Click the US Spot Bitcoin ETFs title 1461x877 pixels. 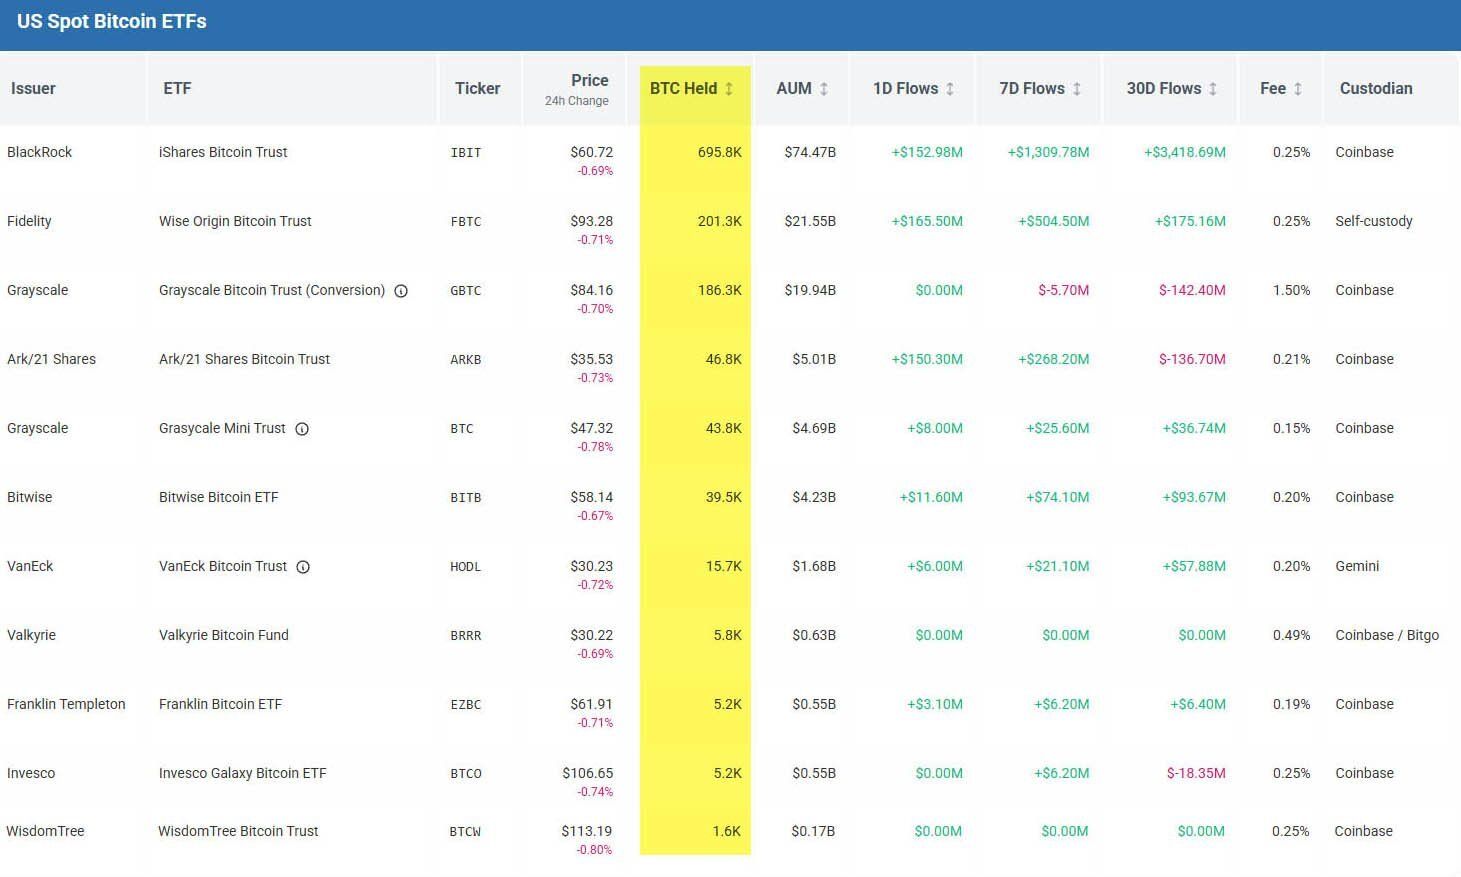112,21
